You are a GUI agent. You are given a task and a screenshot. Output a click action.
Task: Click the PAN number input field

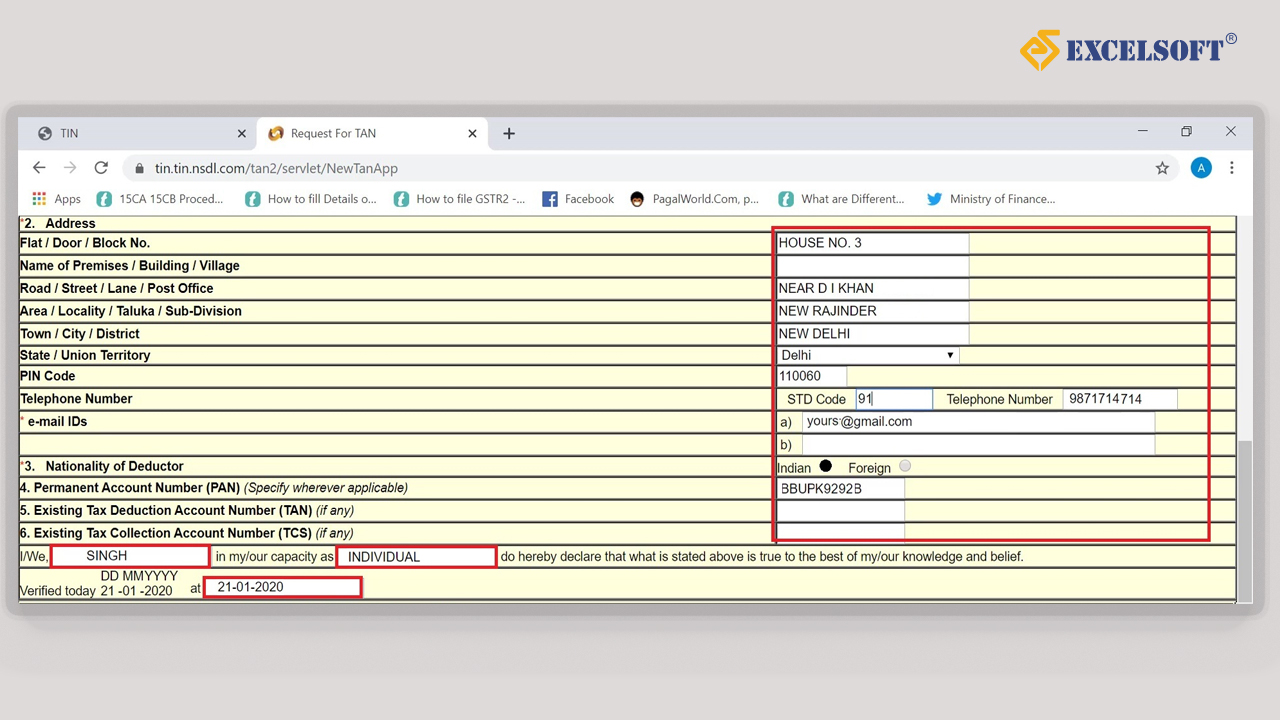click(x=840, y=489)
